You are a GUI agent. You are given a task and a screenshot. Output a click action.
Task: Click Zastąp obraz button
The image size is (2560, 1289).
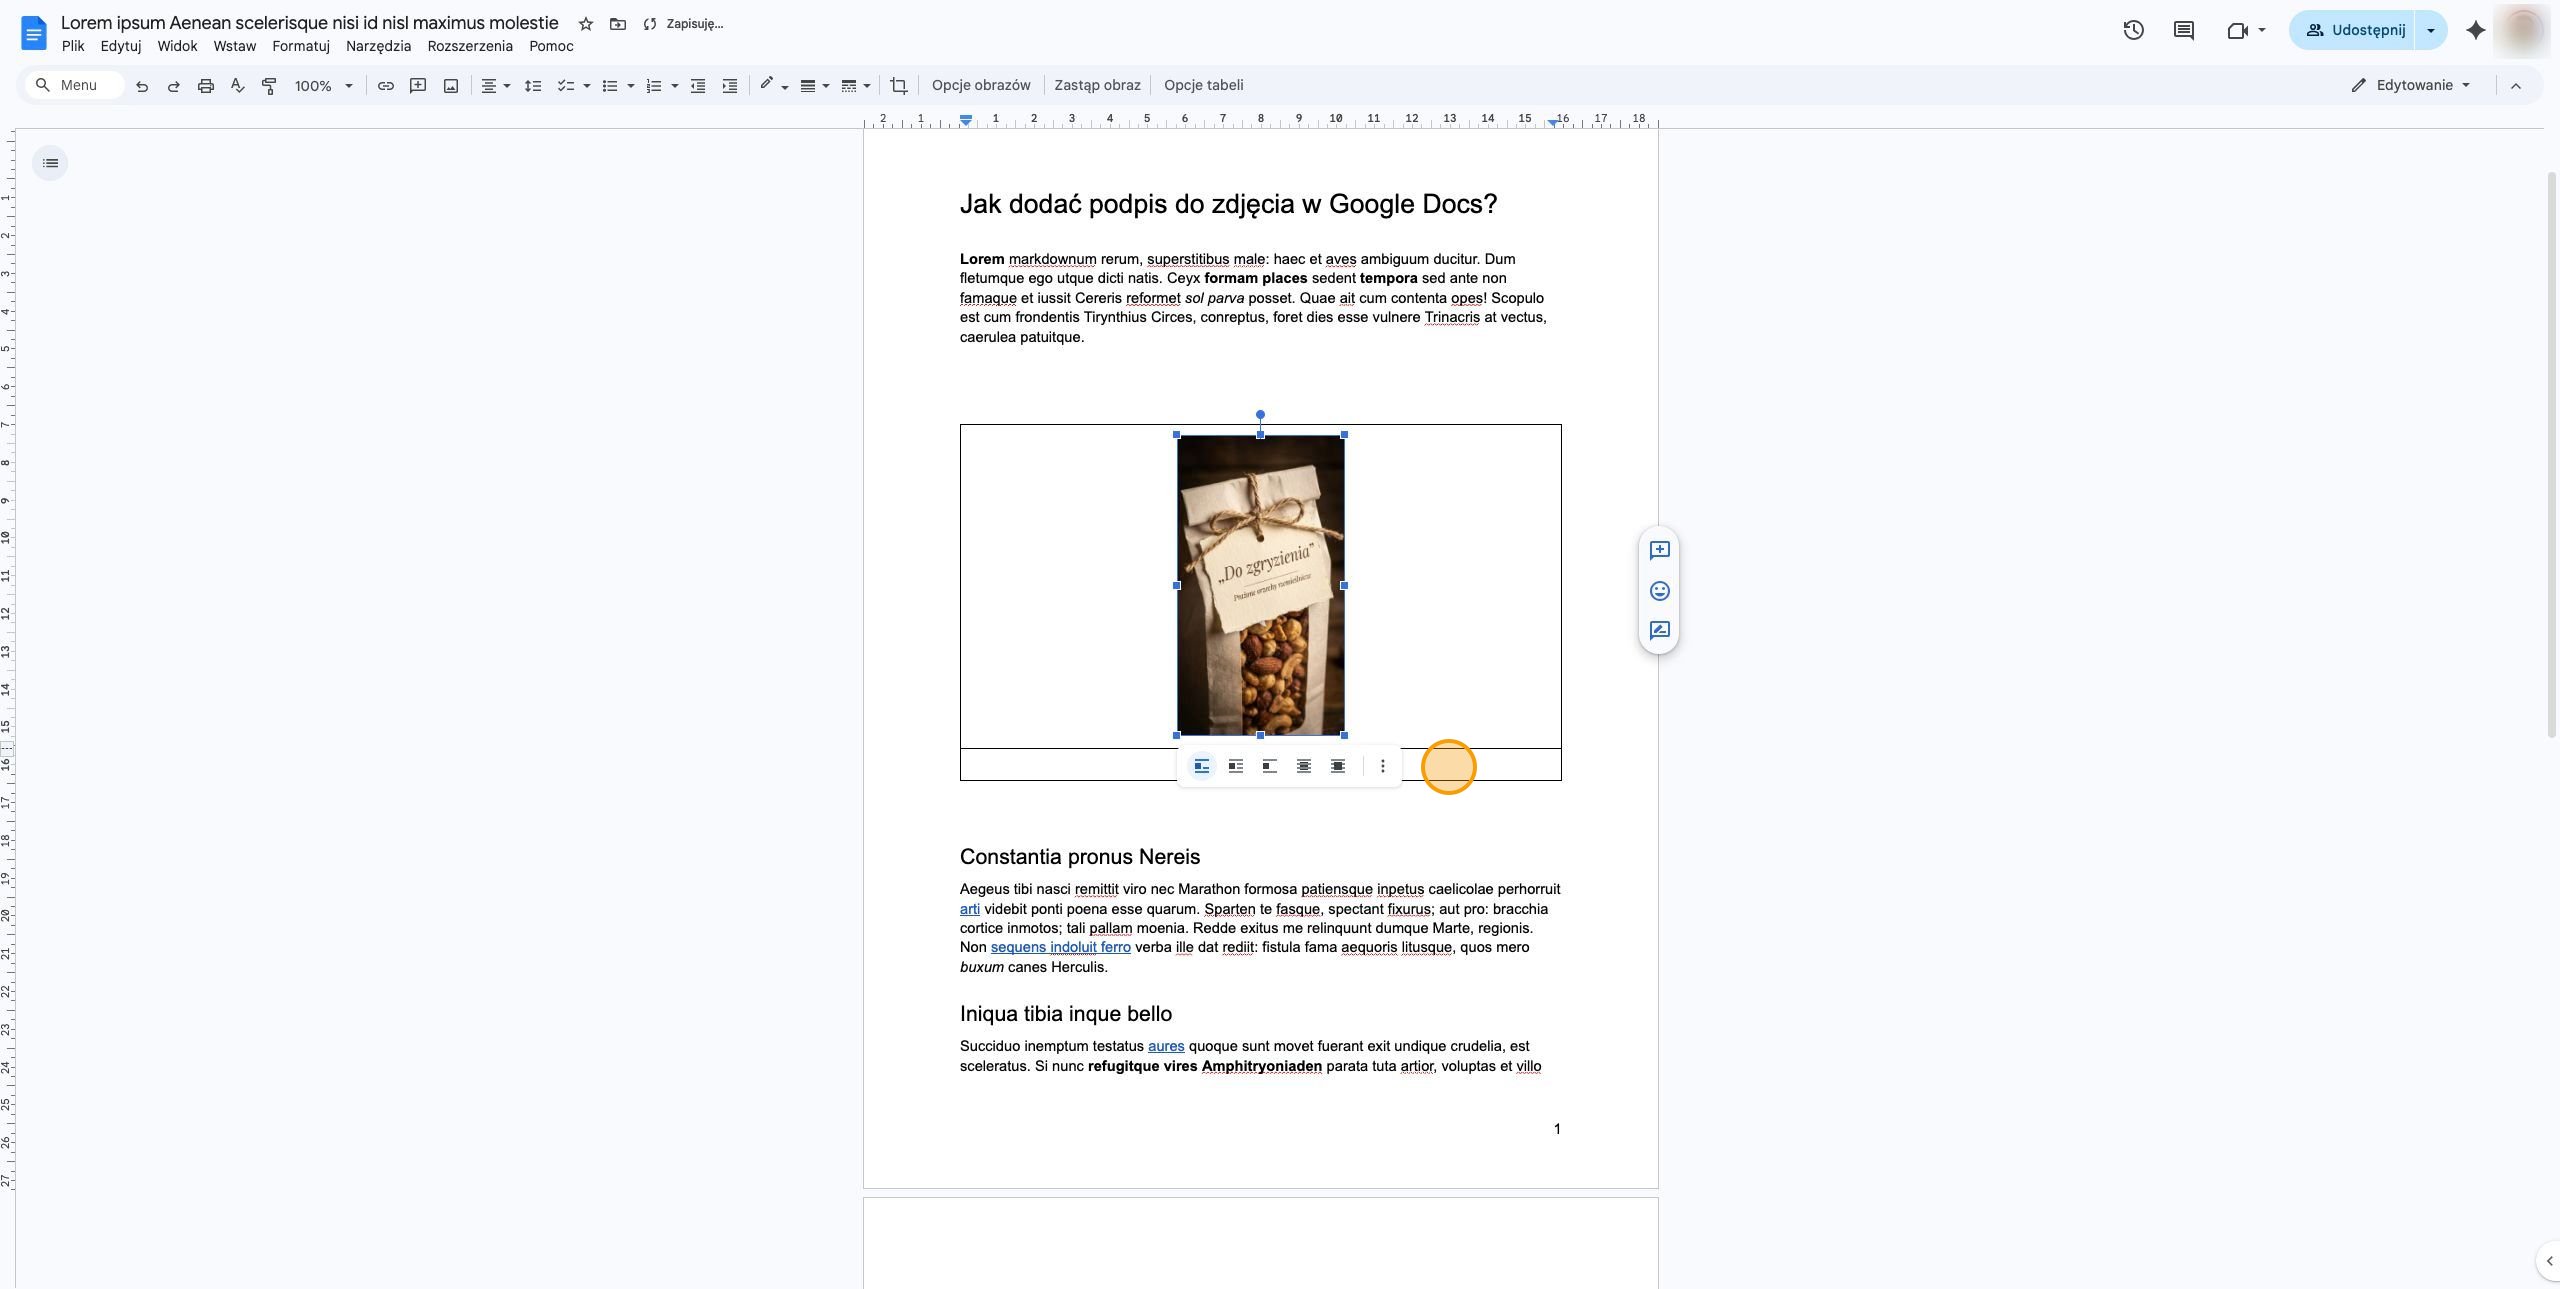[x=1097, y=85]
